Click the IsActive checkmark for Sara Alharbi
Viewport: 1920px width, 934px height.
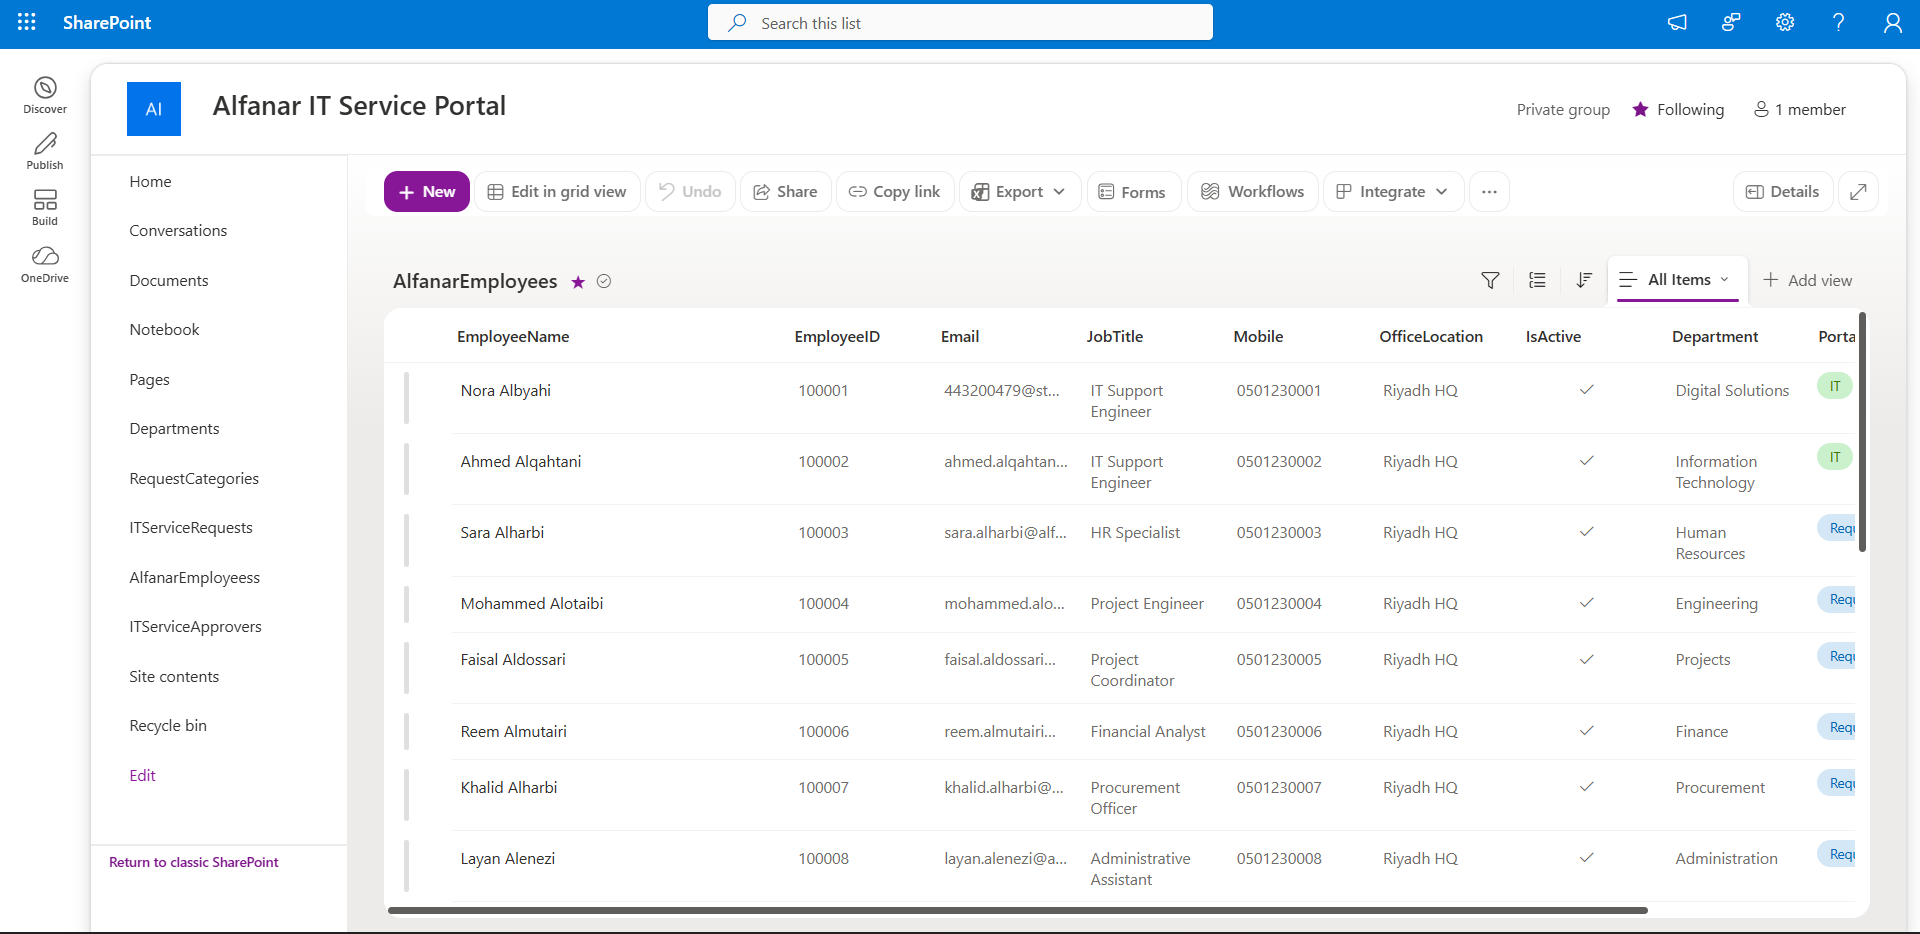pos(1586,532)
